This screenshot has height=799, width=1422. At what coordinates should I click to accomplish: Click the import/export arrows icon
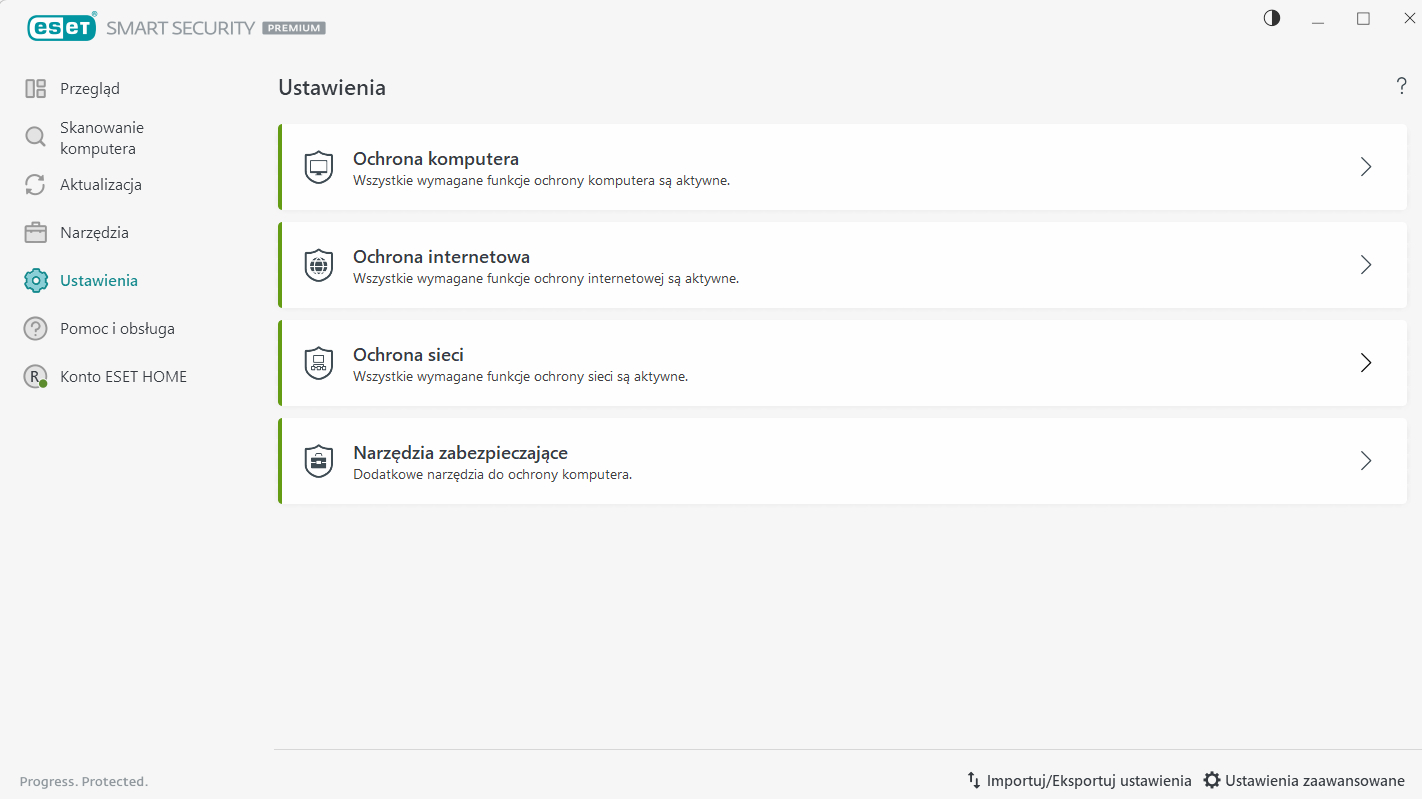coord(973,780)
